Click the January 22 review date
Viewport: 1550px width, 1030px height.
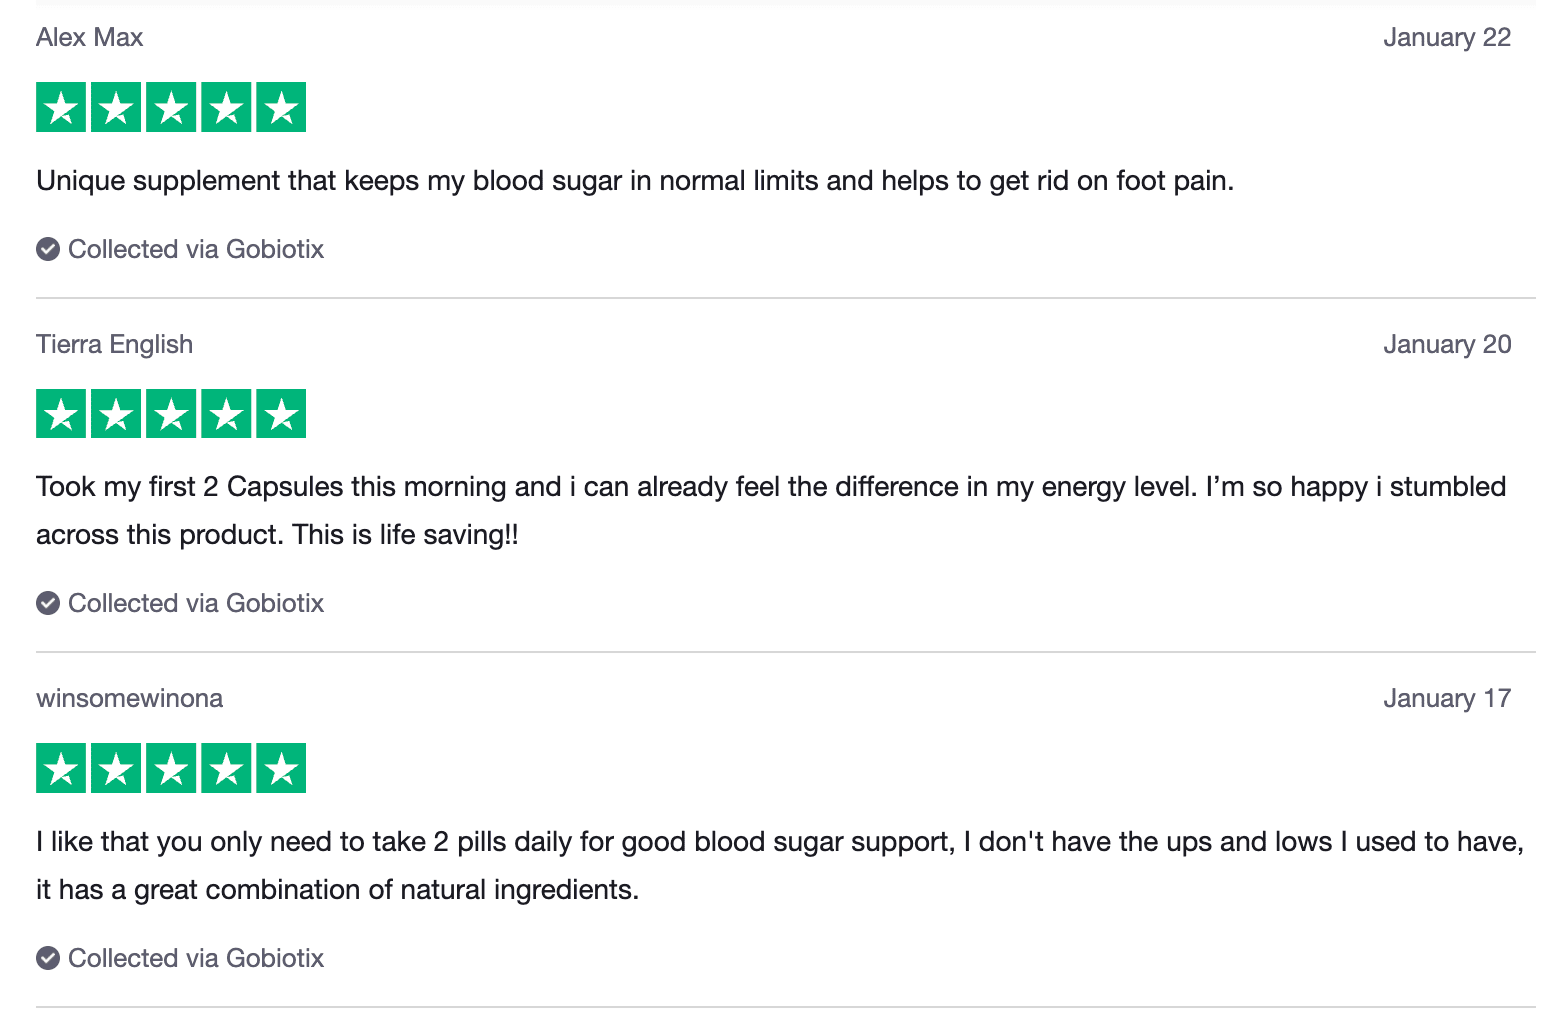click(x=1446, y=37)
